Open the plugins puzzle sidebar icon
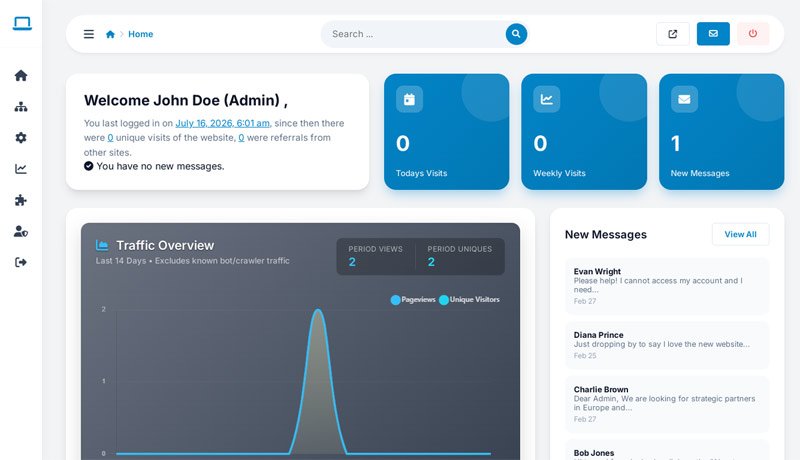This screenshot has height=460, width=800. pos(21,200)
